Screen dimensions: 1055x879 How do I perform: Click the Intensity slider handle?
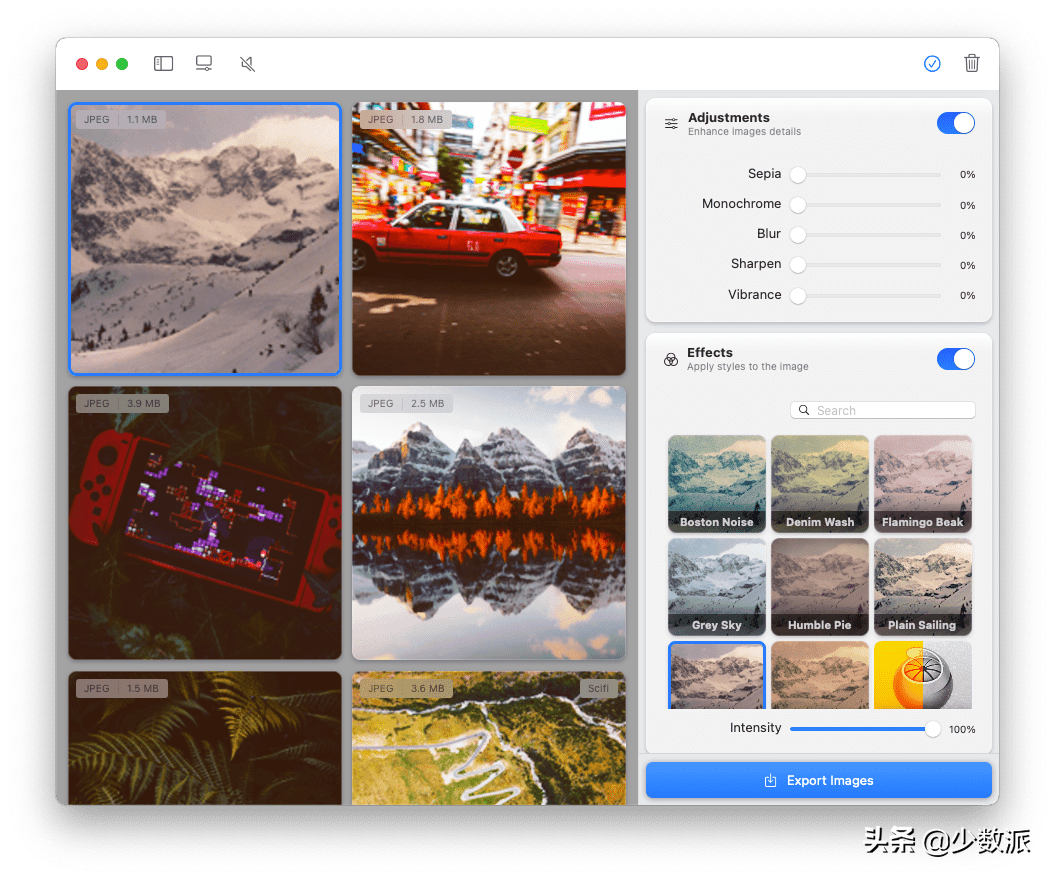tap(933, 729)
